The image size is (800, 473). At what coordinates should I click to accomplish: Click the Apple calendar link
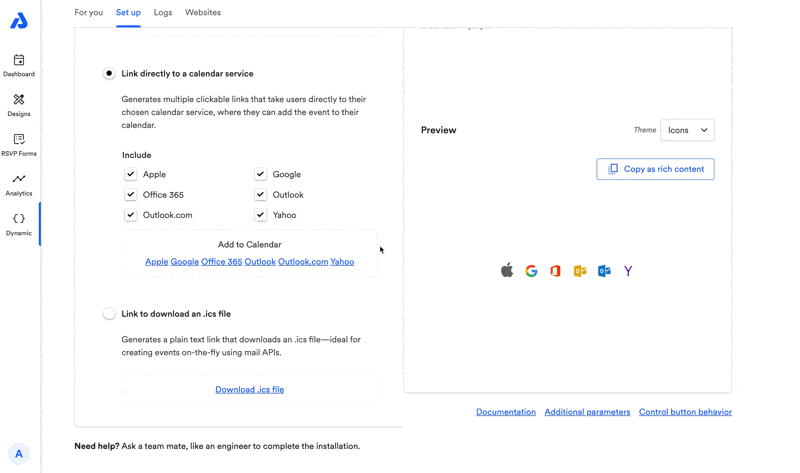[157, 262]
